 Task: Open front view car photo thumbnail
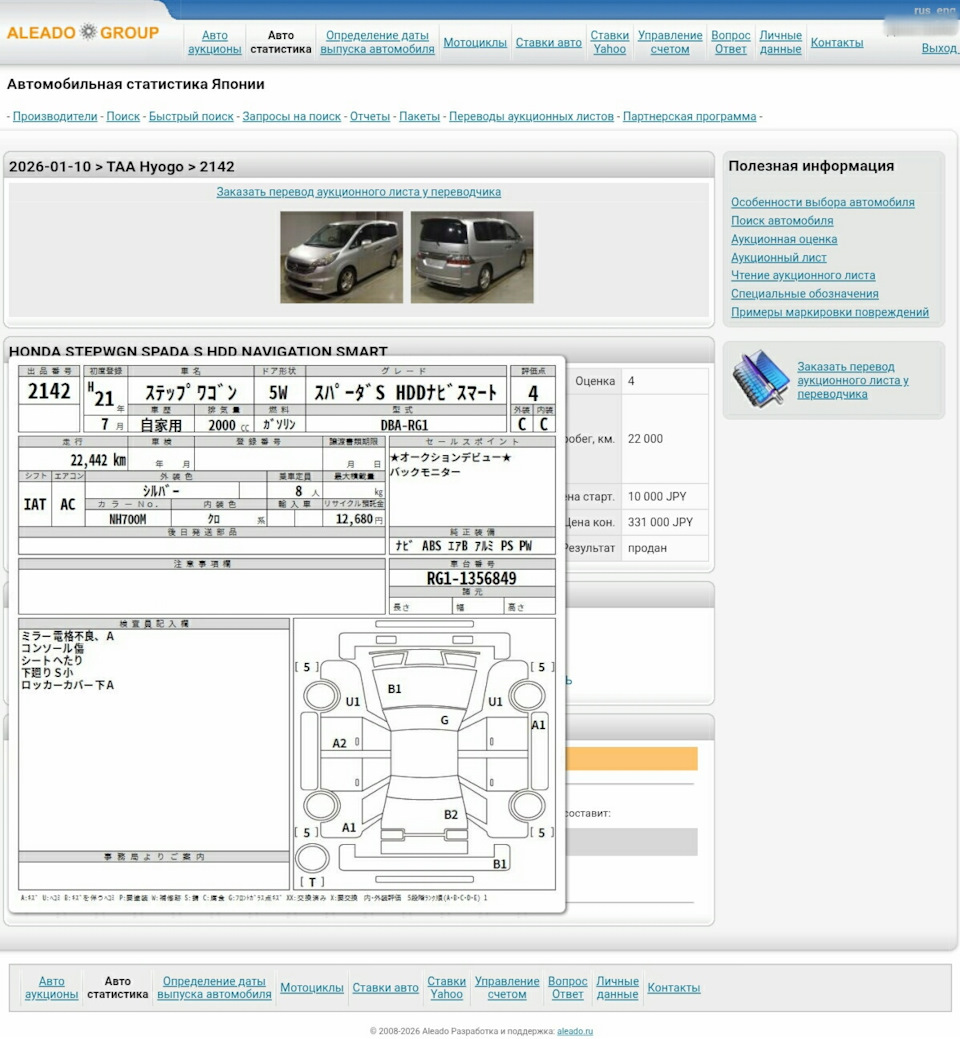coord(341,257)
